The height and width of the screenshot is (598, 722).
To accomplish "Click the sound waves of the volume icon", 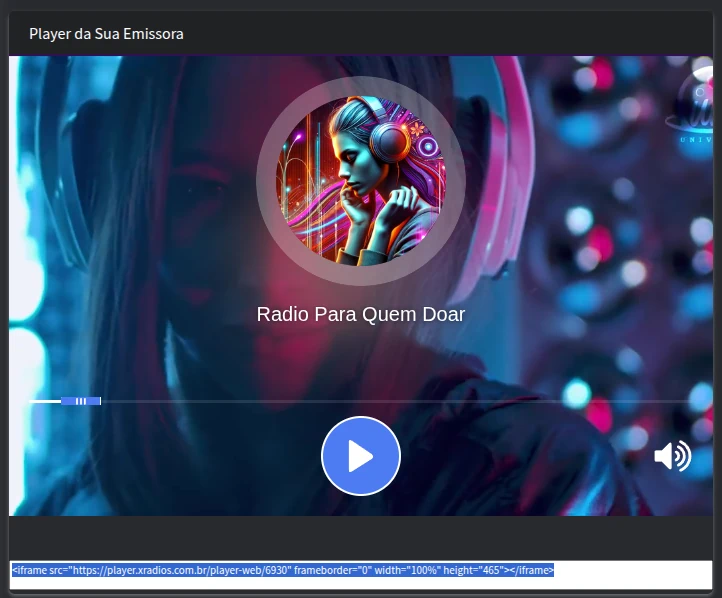I will click(x=683, y=456).
